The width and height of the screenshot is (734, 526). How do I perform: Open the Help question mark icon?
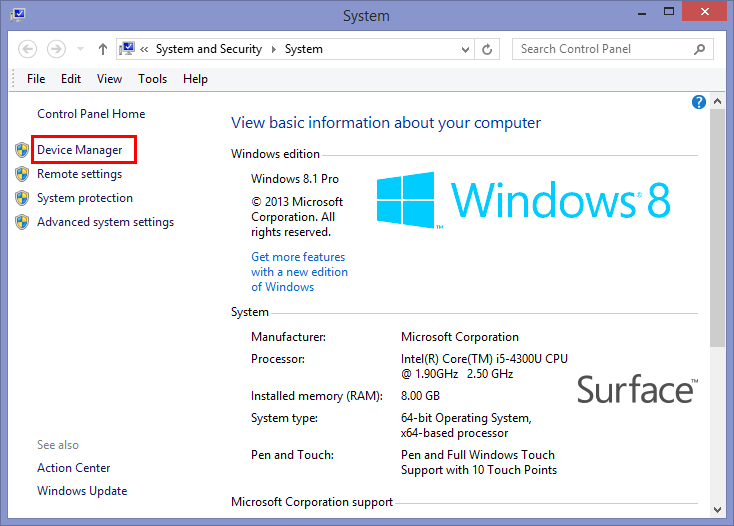point(699,102)
